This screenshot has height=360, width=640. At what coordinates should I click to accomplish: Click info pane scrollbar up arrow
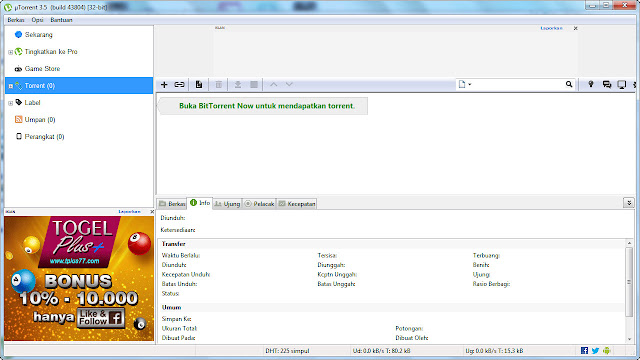coord(629,243)
